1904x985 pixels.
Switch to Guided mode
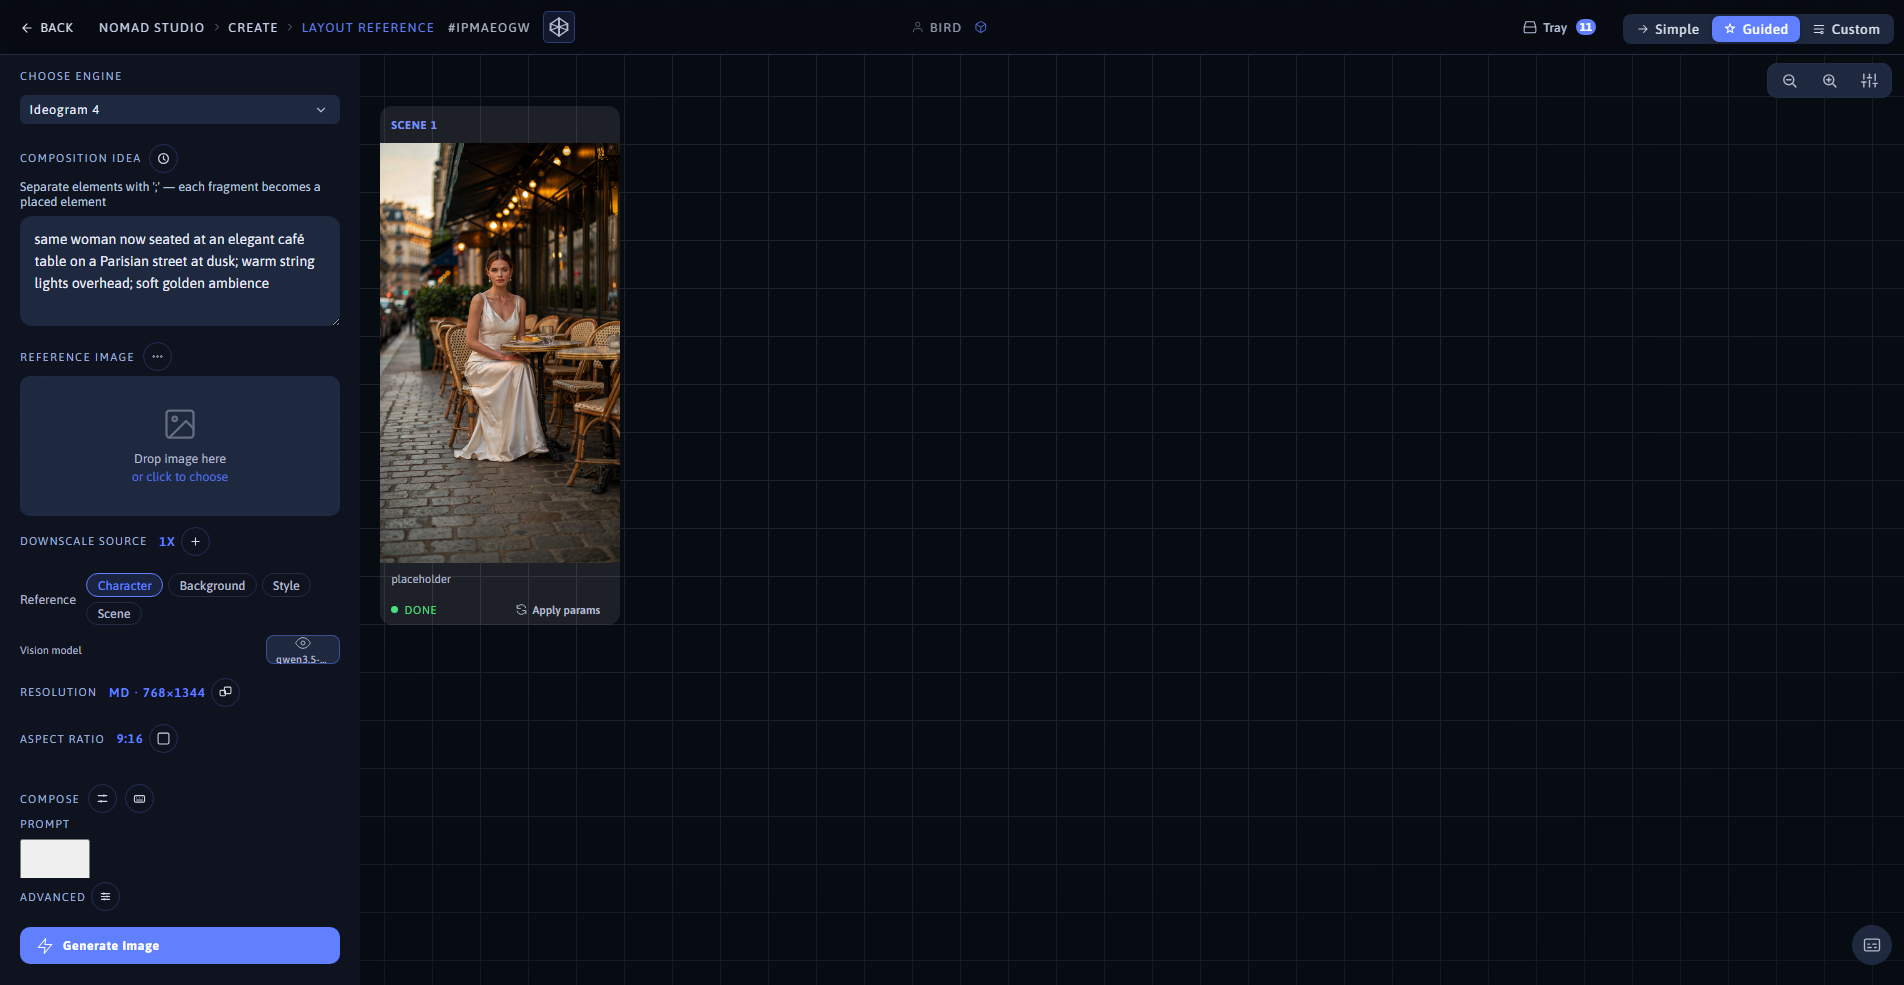tap(1756, 29)
